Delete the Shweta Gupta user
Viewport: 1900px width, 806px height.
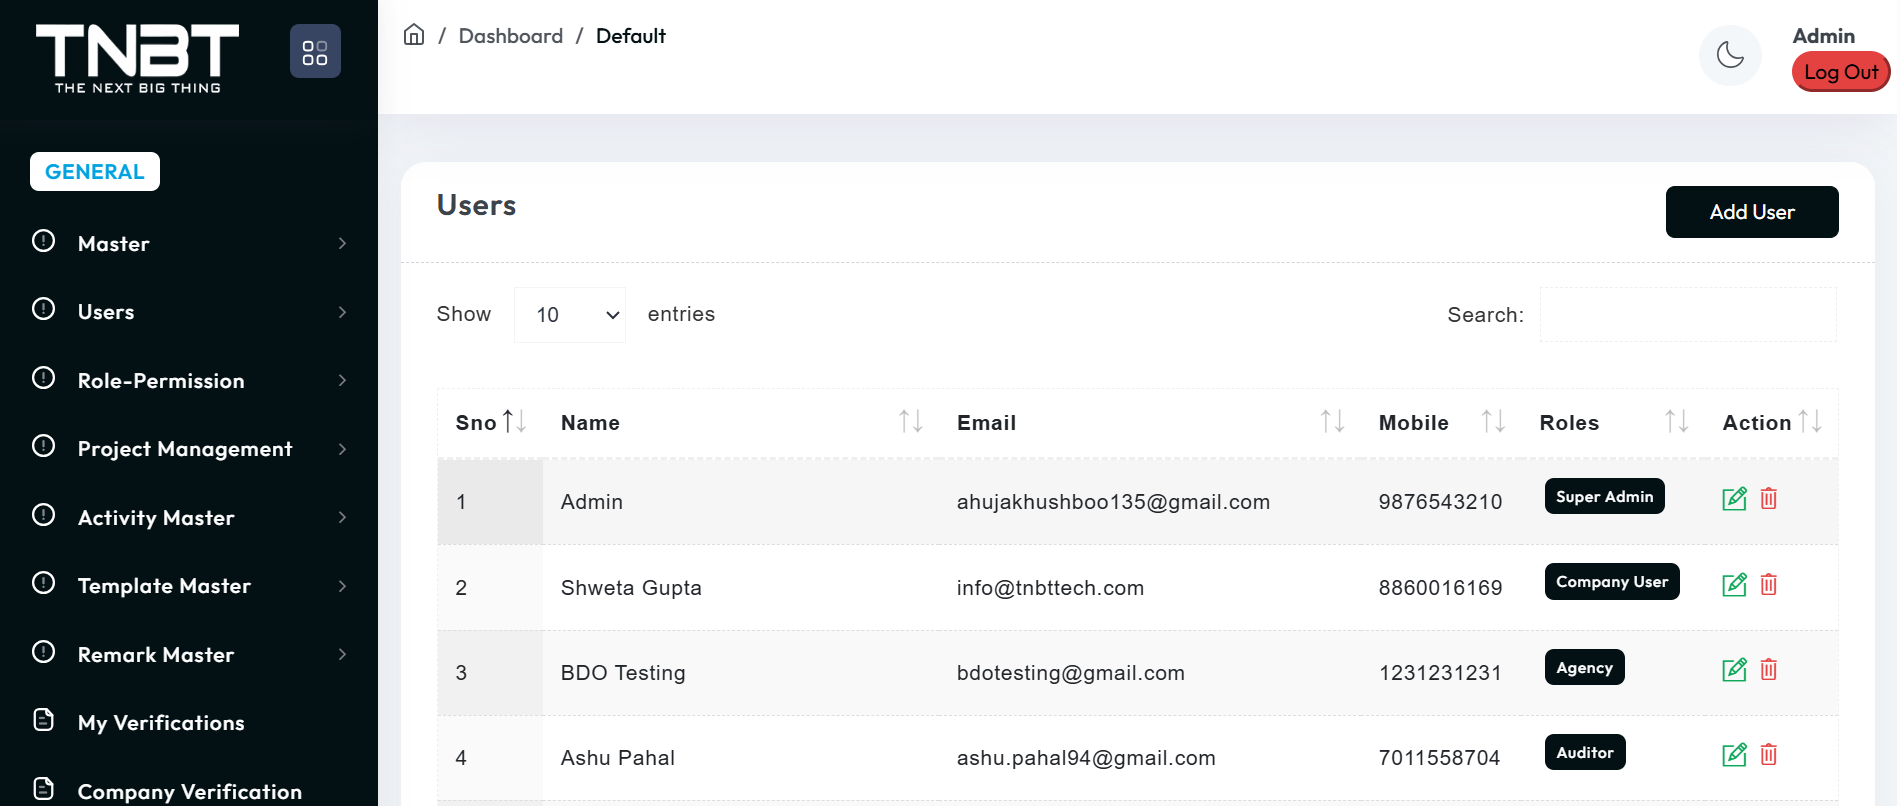pos(1768,585)
